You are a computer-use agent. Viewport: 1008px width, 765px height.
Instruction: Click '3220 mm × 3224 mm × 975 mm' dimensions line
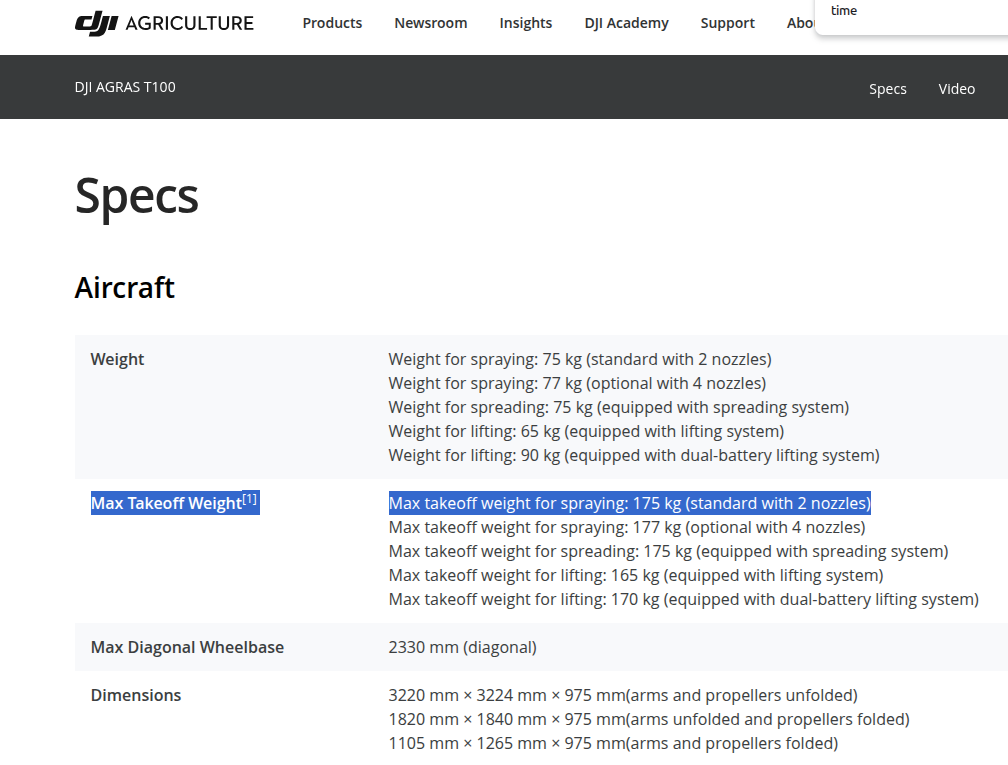(623, 695)
